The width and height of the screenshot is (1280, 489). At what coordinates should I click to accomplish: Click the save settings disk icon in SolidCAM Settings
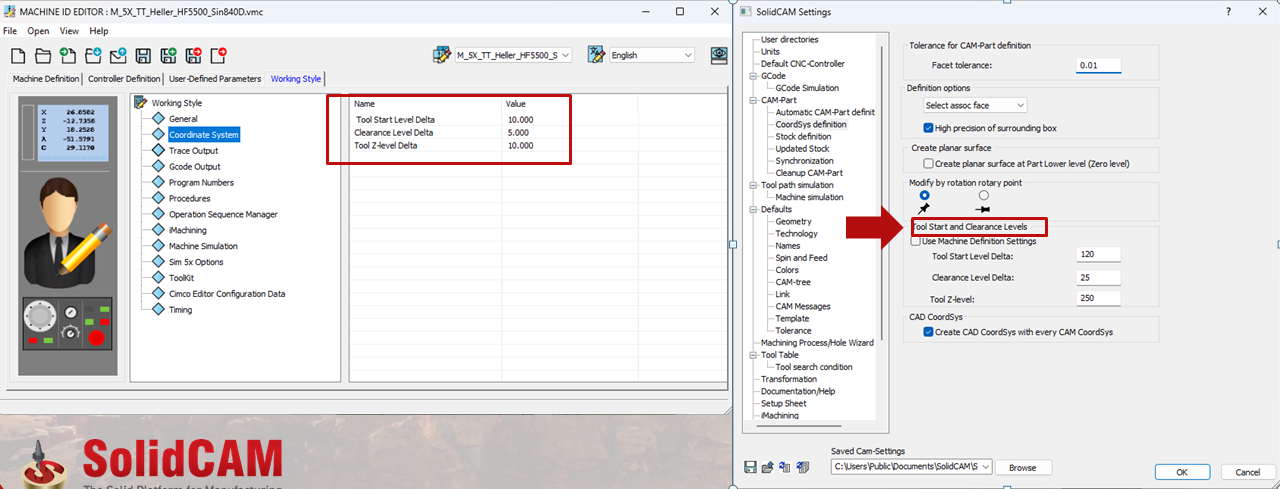(x=751, y=467)
